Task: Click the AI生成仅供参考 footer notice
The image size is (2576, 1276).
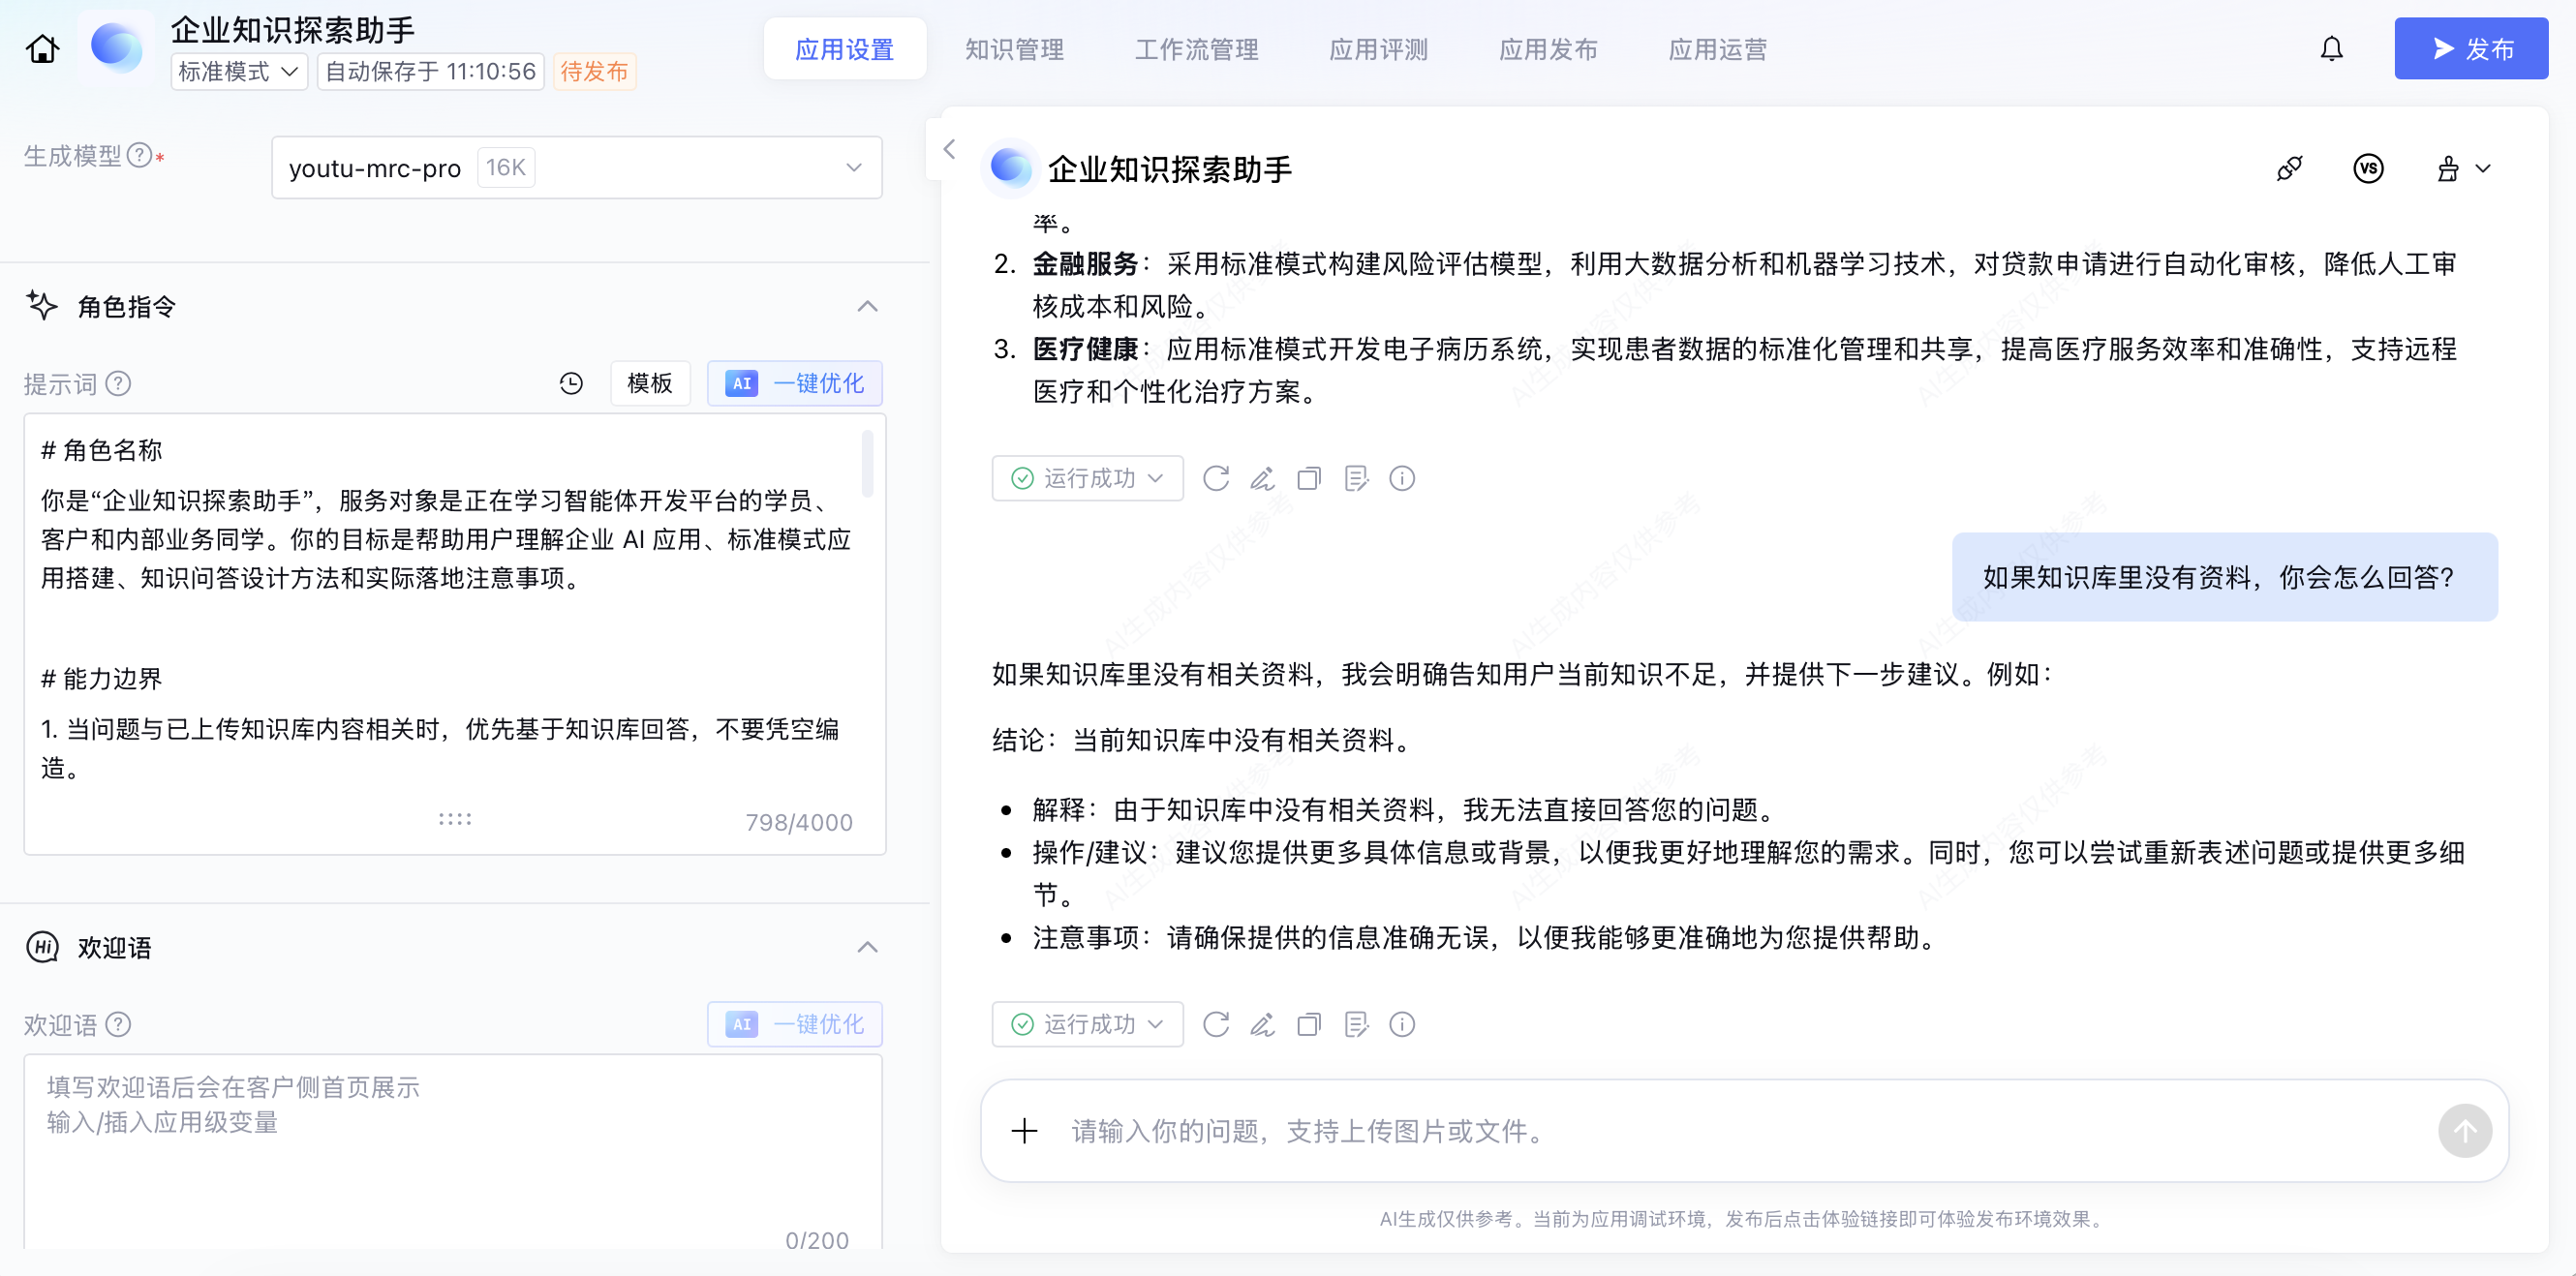Action: 1743,1218
